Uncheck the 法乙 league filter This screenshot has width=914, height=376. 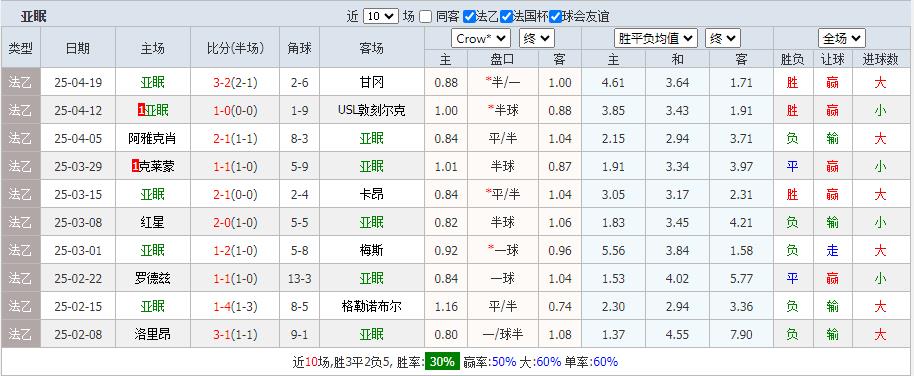[x=469, y=16]
